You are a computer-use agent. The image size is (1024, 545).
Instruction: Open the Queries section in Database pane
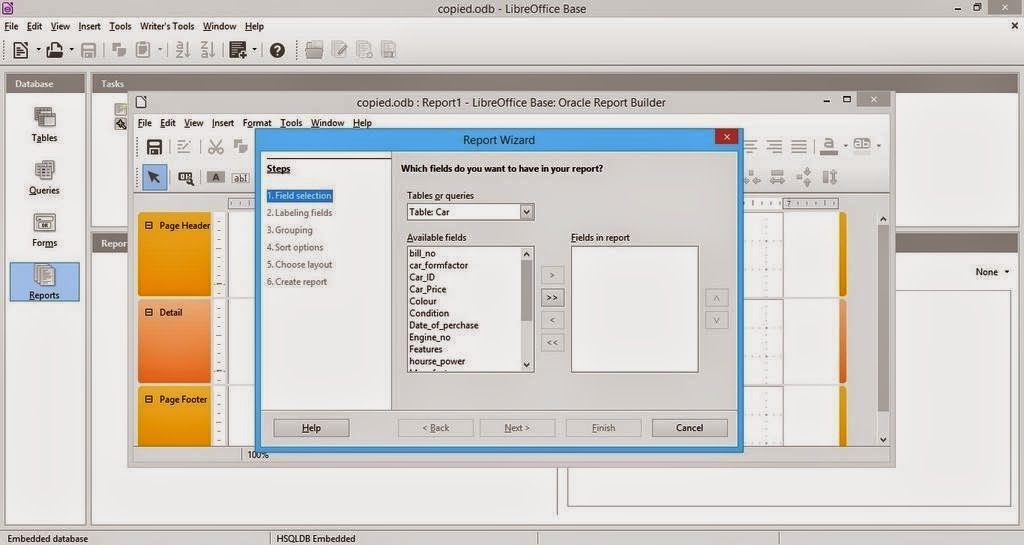tap(44, 178)
